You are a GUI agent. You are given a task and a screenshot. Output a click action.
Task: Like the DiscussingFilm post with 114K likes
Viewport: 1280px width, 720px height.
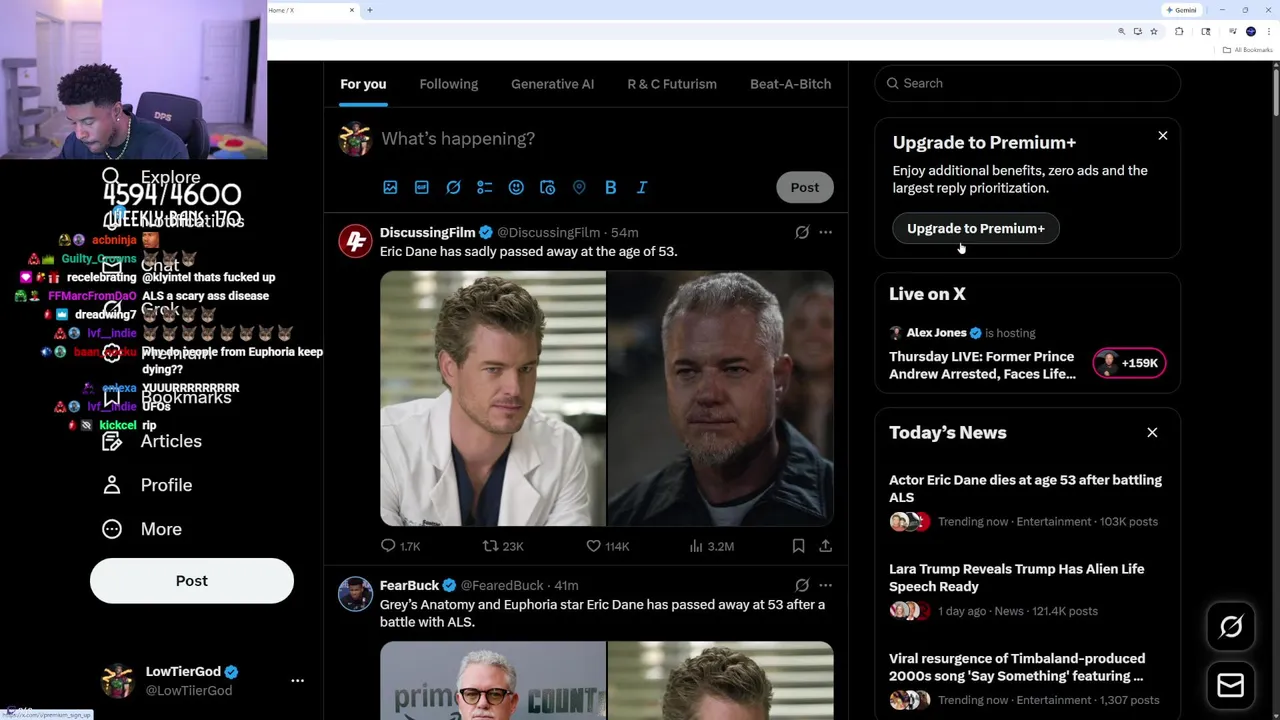(608, 546)
